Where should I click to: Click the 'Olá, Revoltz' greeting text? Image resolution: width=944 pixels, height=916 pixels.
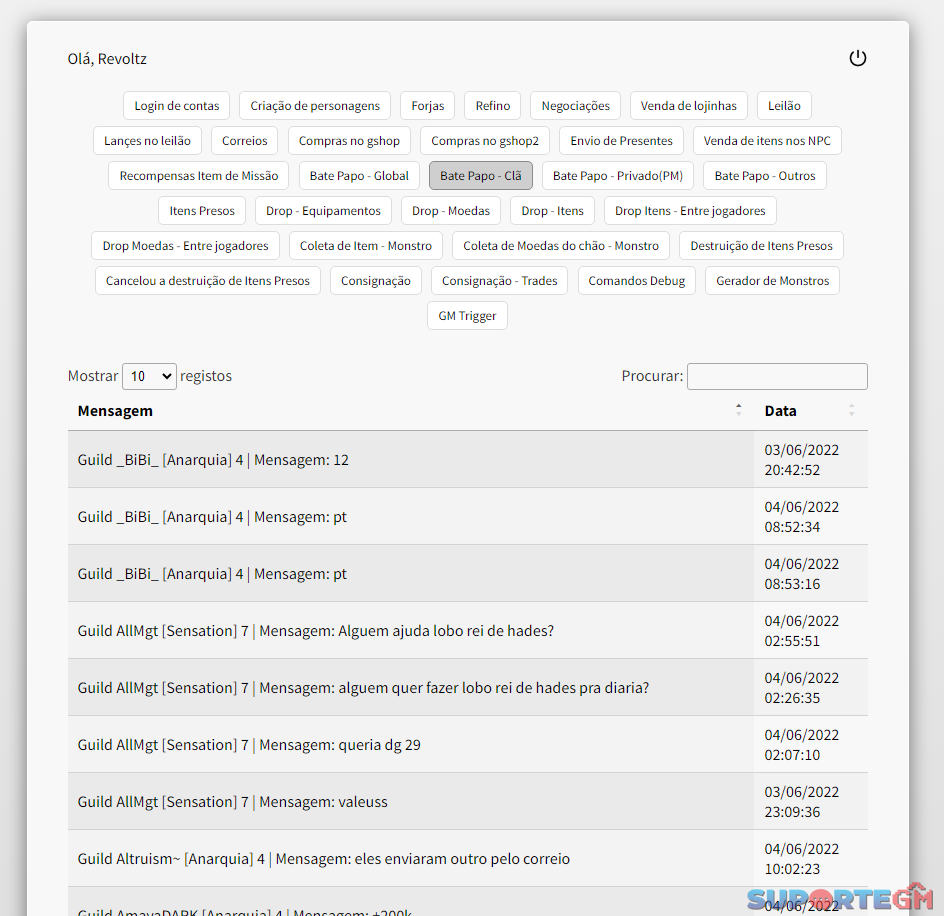tap(107, 59)
